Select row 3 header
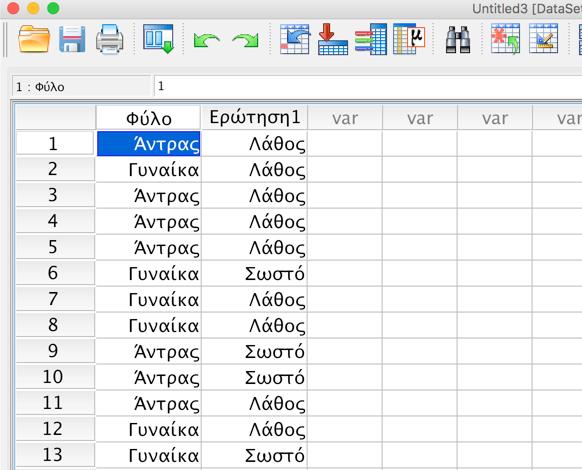Image resolution: width=582 pixels, height=470 pixels. (x=55, y=195)
